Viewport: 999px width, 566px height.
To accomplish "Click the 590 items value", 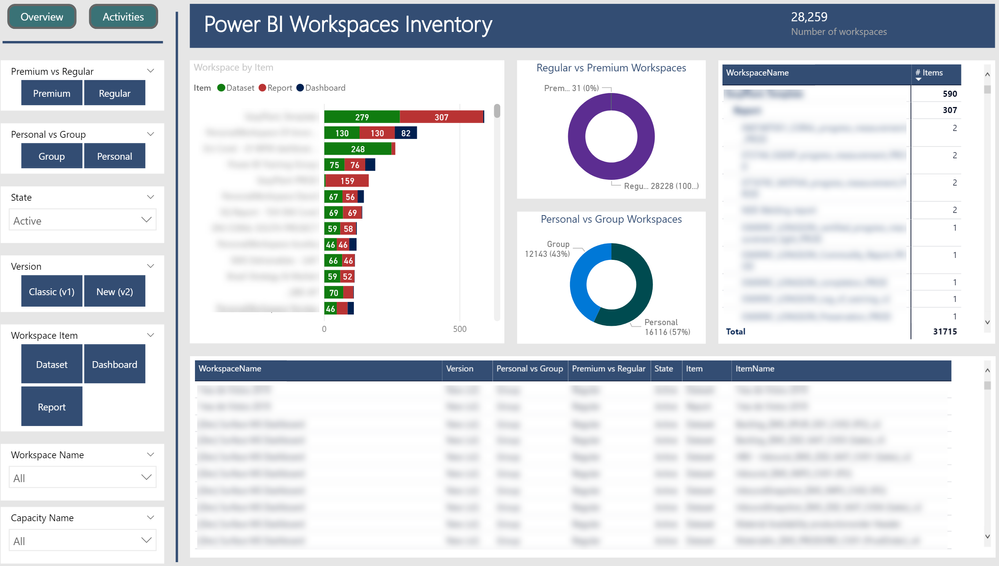I will point(949,94).
